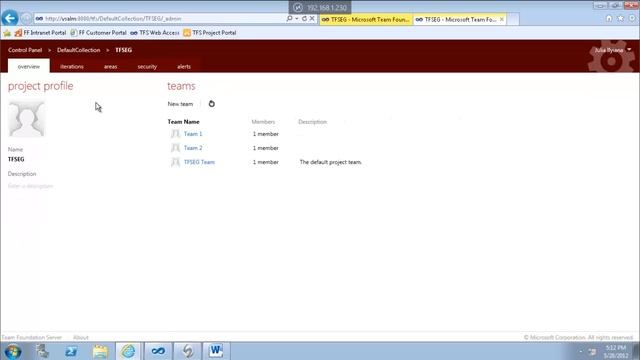This screenshot has width=640, height=360.
Task: Launch PowerShell from the taskbar
Action: 71,351
